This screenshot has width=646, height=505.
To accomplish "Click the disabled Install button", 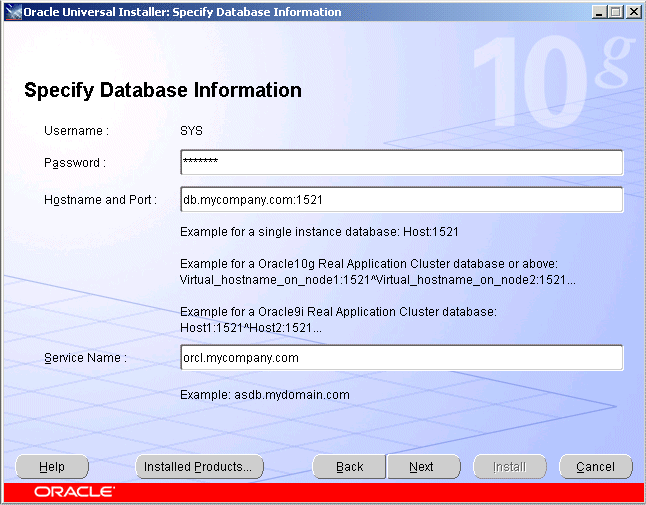I will tap(510, 467).
